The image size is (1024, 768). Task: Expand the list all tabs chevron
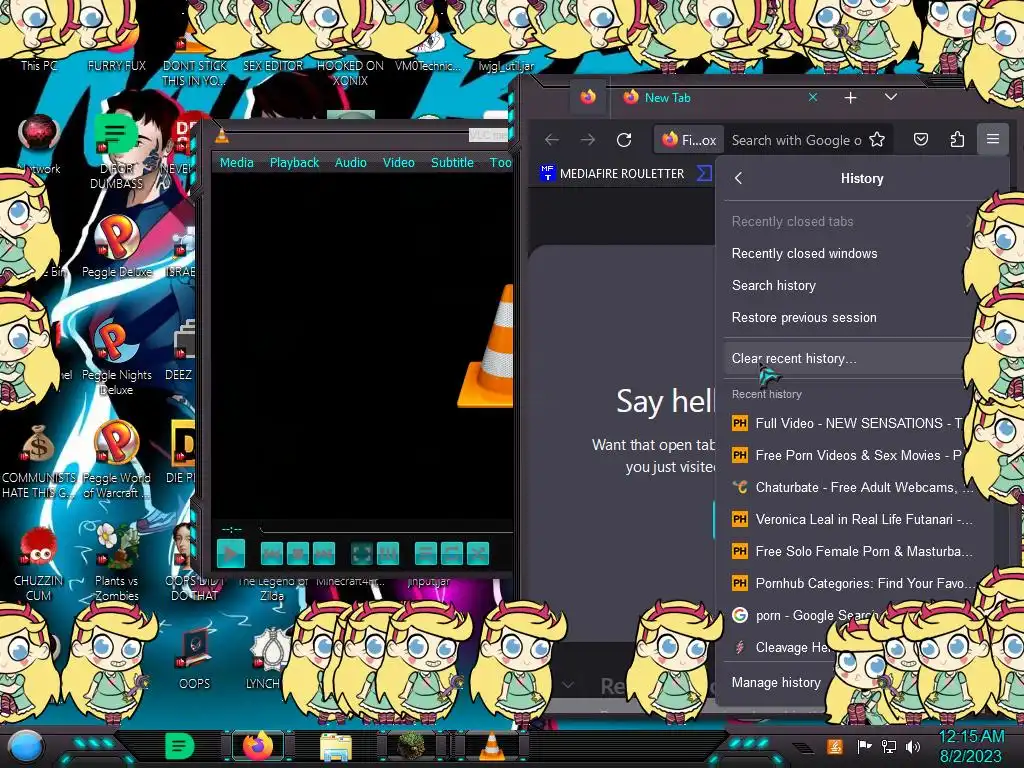(x=891, y=97)
